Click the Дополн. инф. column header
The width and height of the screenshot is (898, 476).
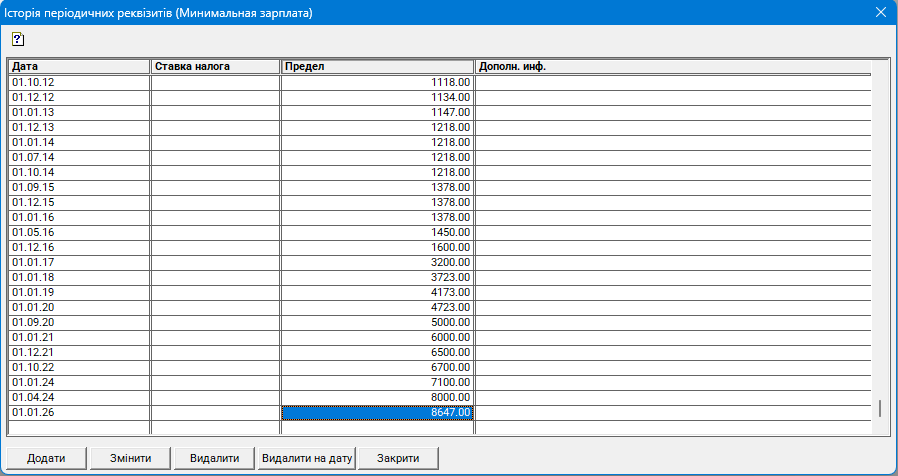tap(672, 66)
